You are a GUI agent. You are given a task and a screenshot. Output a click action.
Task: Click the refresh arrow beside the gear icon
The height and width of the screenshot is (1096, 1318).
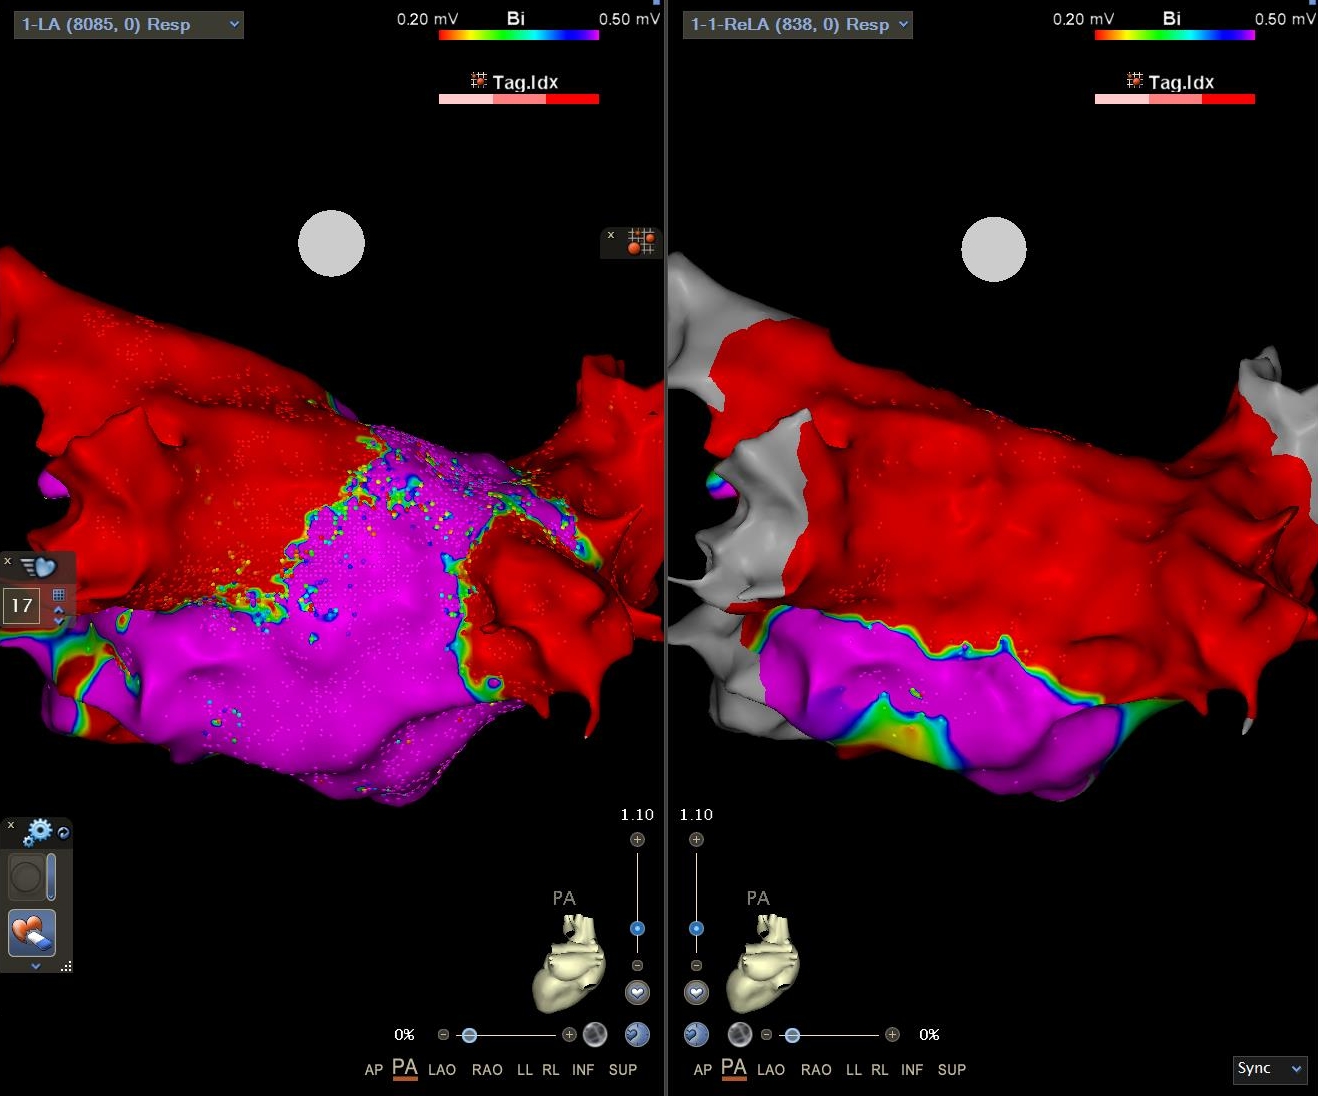64,832
